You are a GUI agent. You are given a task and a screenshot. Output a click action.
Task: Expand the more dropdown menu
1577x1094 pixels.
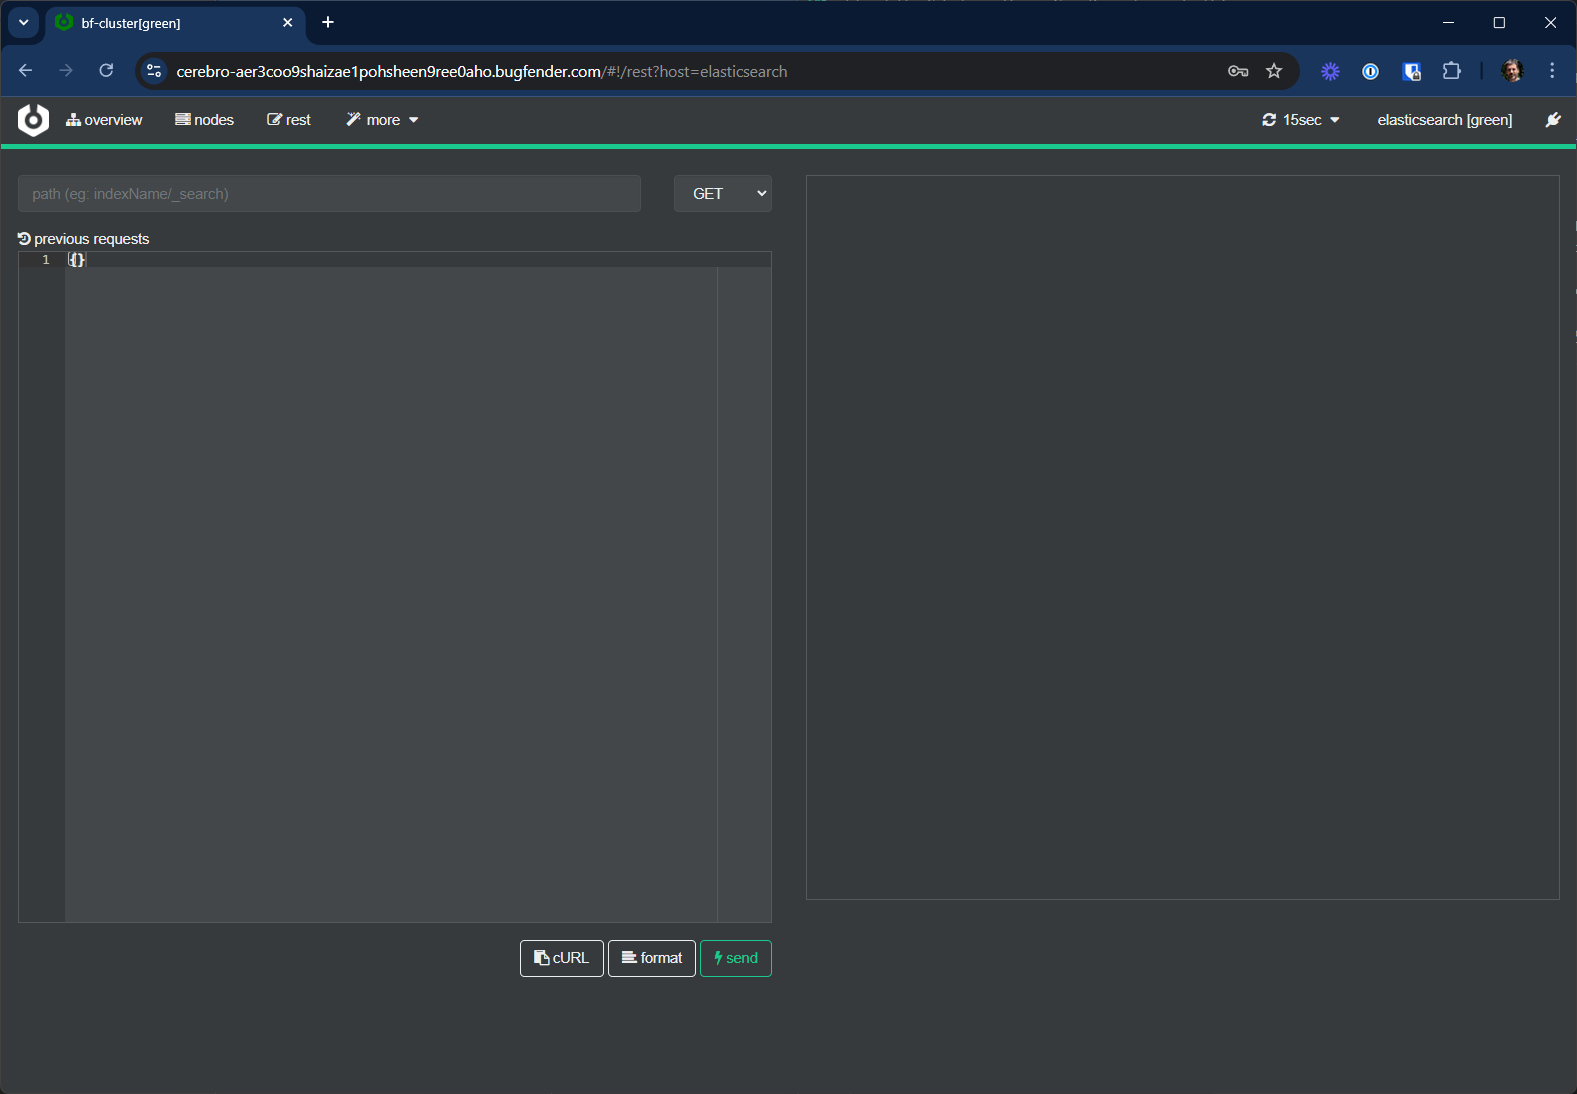pyautogui.click(x=382, y=120)
